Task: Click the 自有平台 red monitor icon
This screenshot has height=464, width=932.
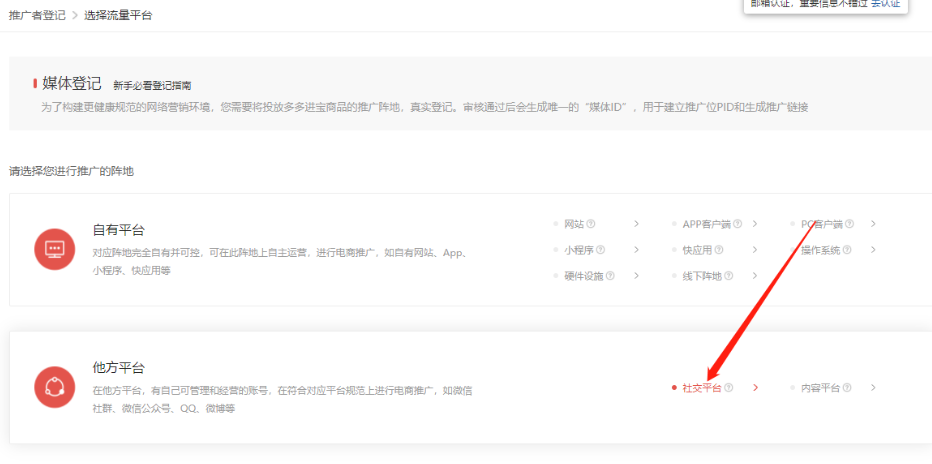Action: (x=54, y=249)
